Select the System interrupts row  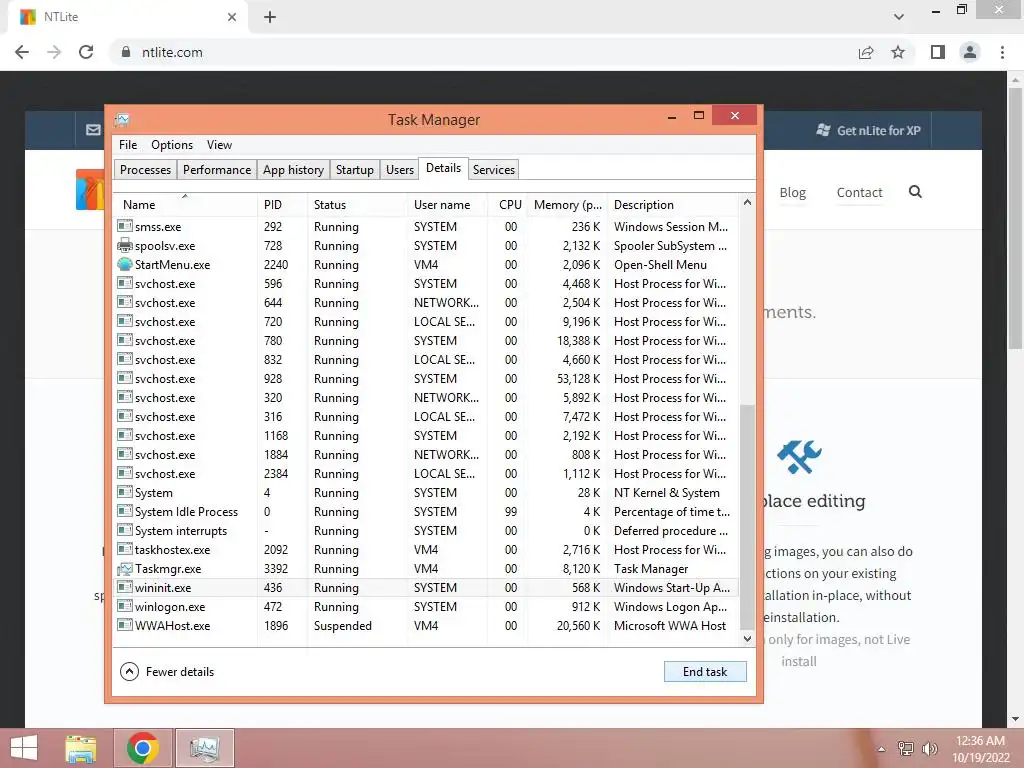[426, 531]
